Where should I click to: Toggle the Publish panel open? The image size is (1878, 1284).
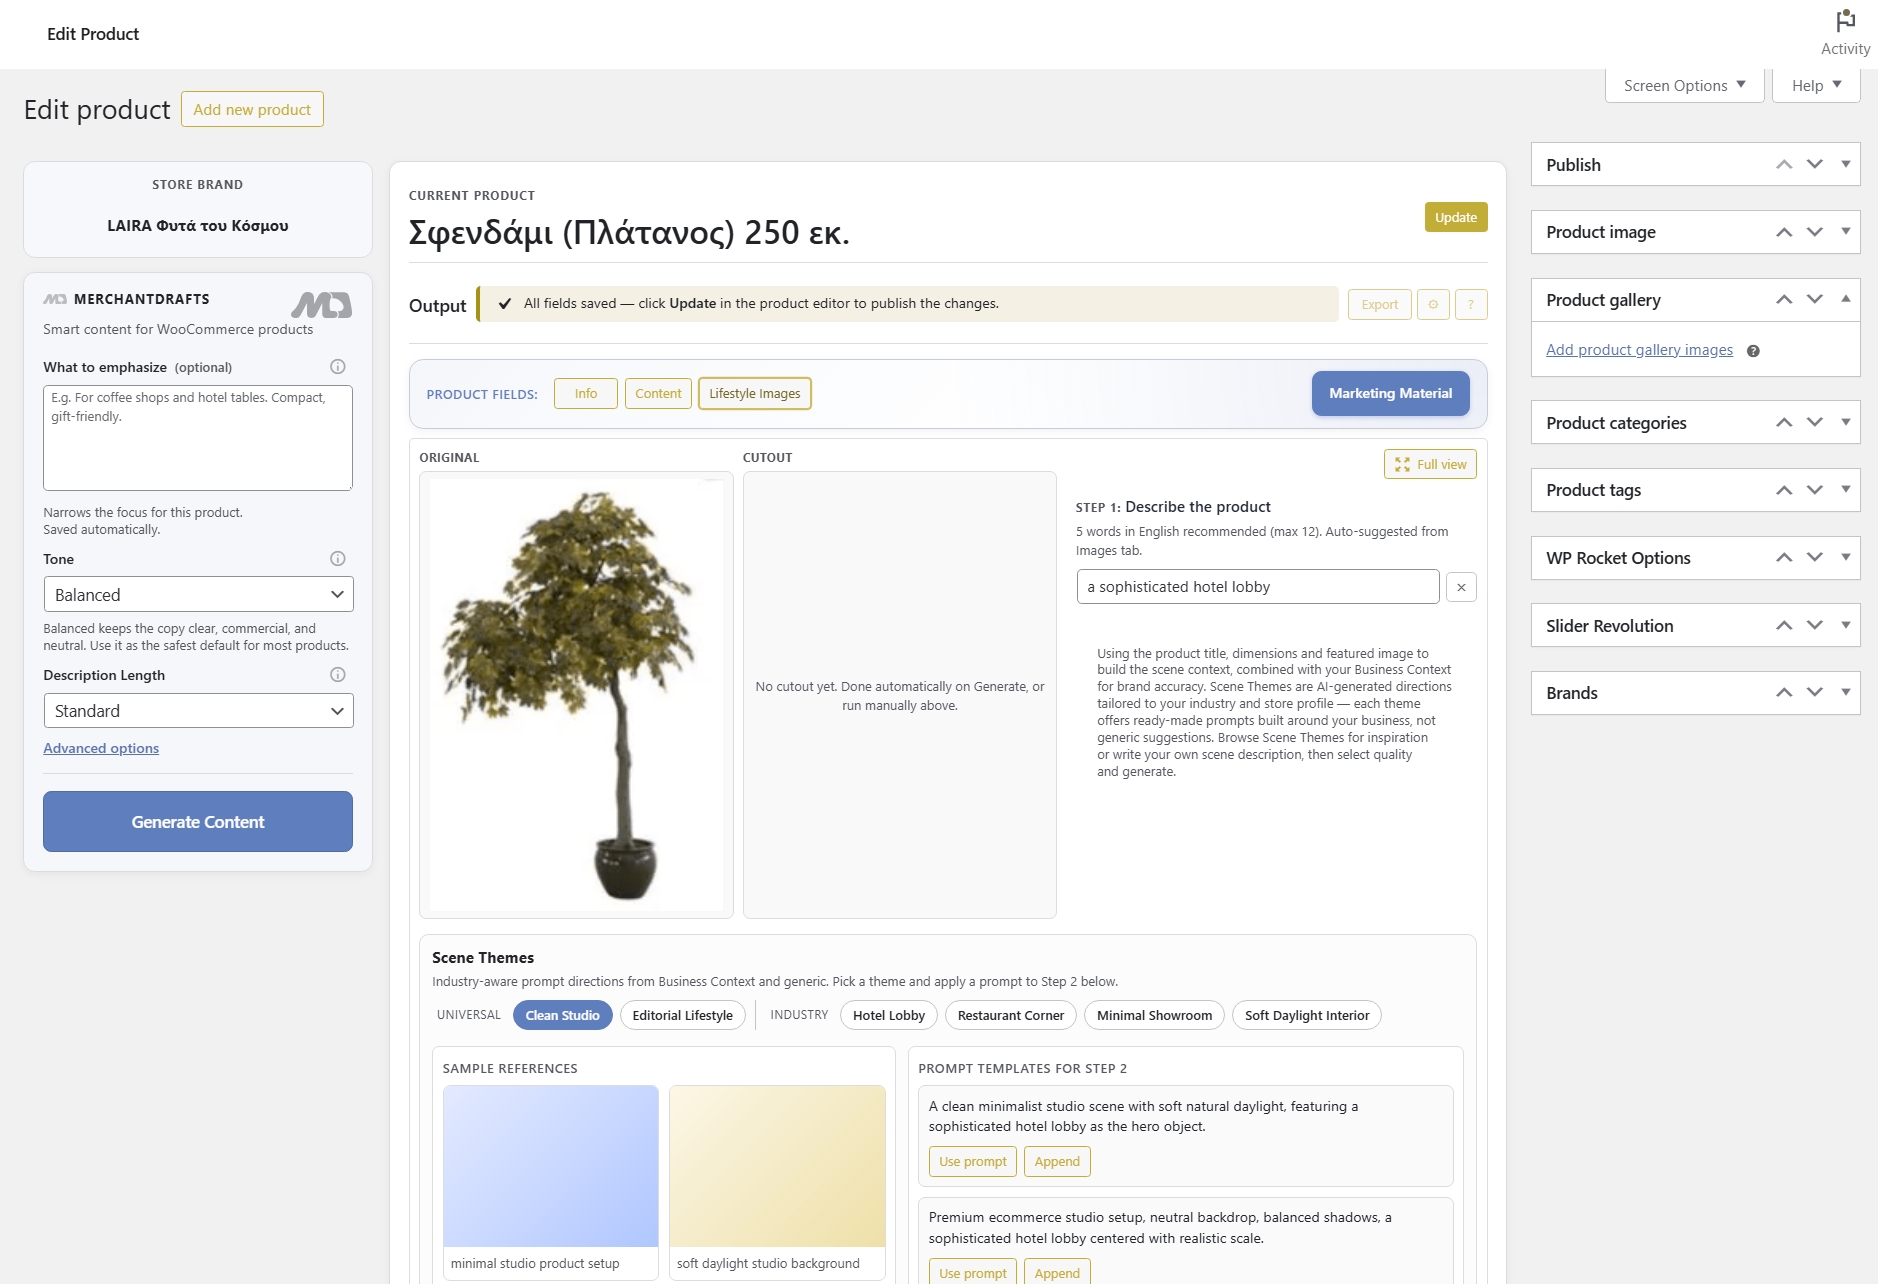(1846, 164)
